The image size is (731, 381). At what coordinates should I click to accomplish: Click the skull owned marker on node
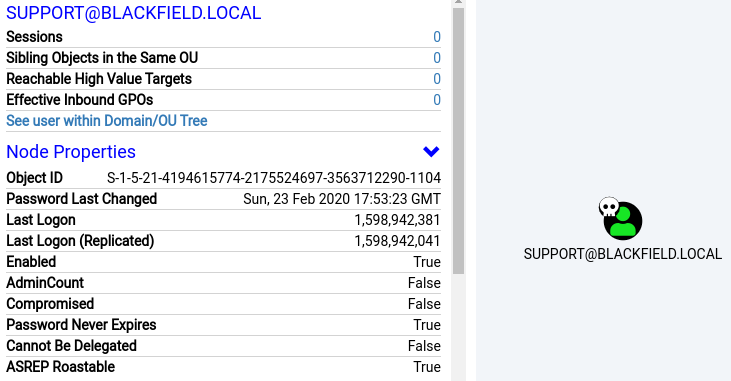click(x=609, y=207)
